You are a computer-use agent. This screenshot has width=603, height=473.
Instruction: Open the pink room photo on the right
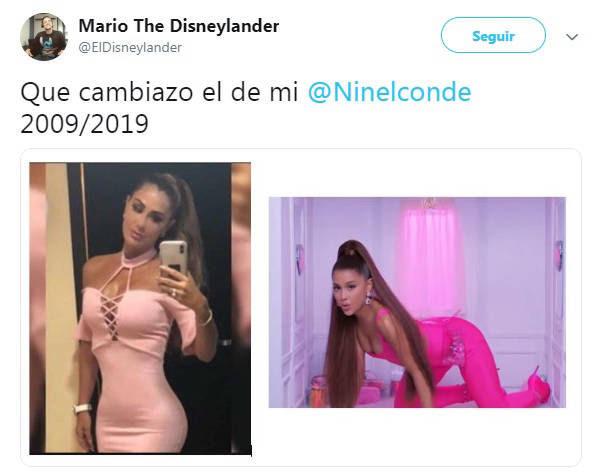point(417,302)
